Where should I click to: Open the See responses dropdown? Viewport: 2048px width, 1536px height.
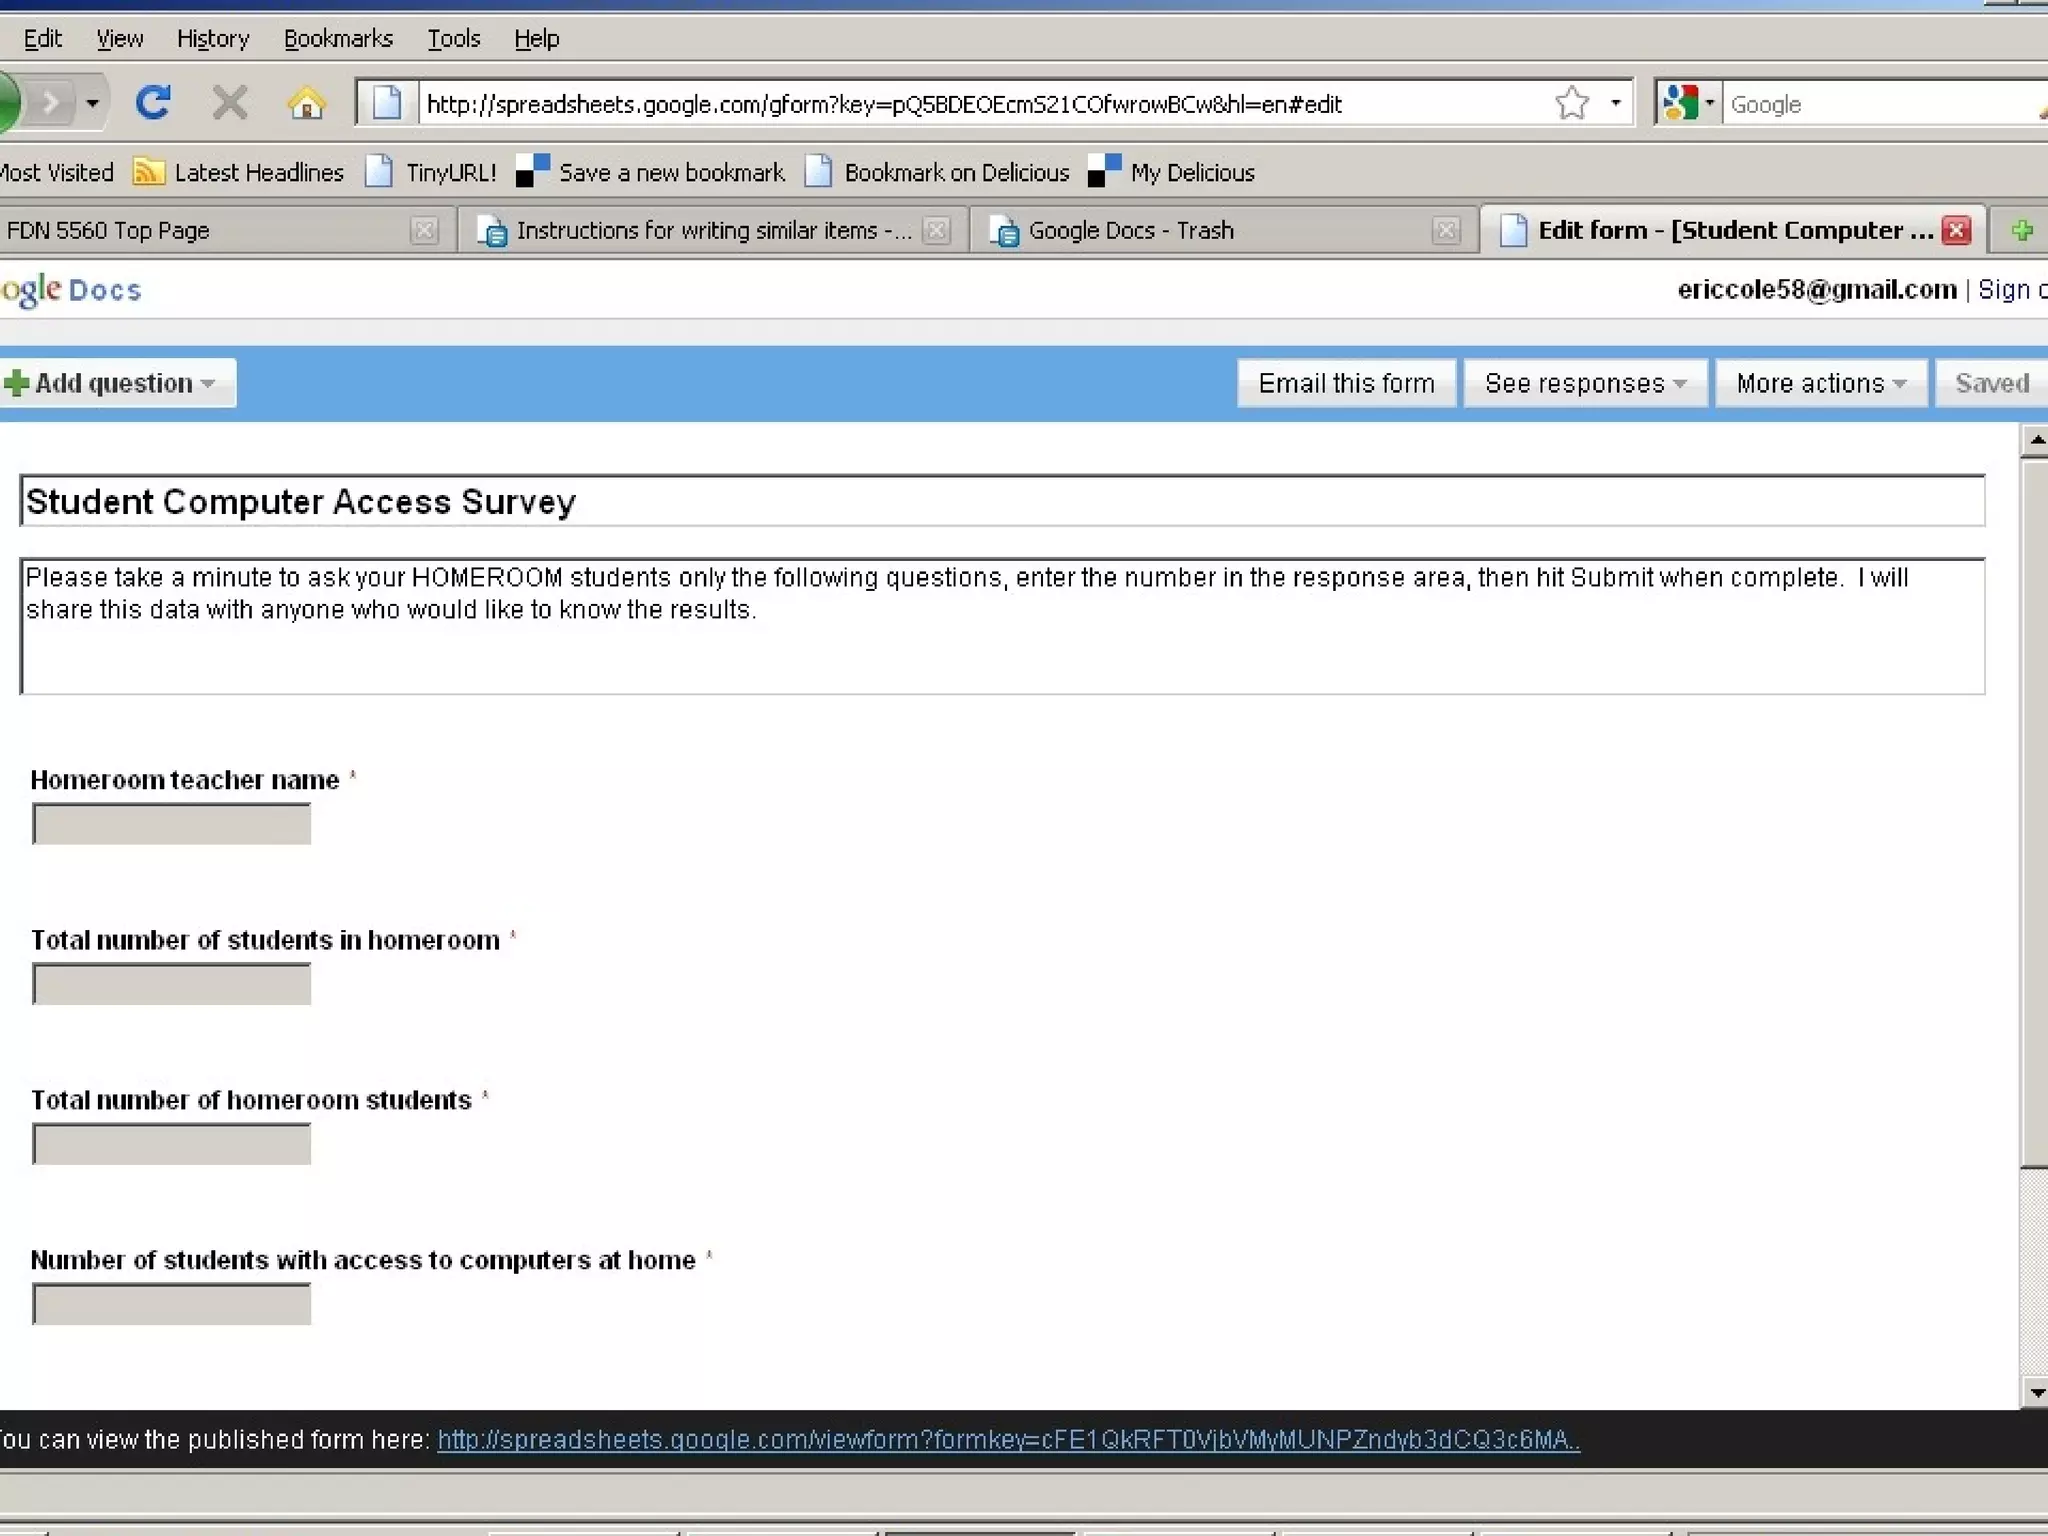(x=1584, y=383)
